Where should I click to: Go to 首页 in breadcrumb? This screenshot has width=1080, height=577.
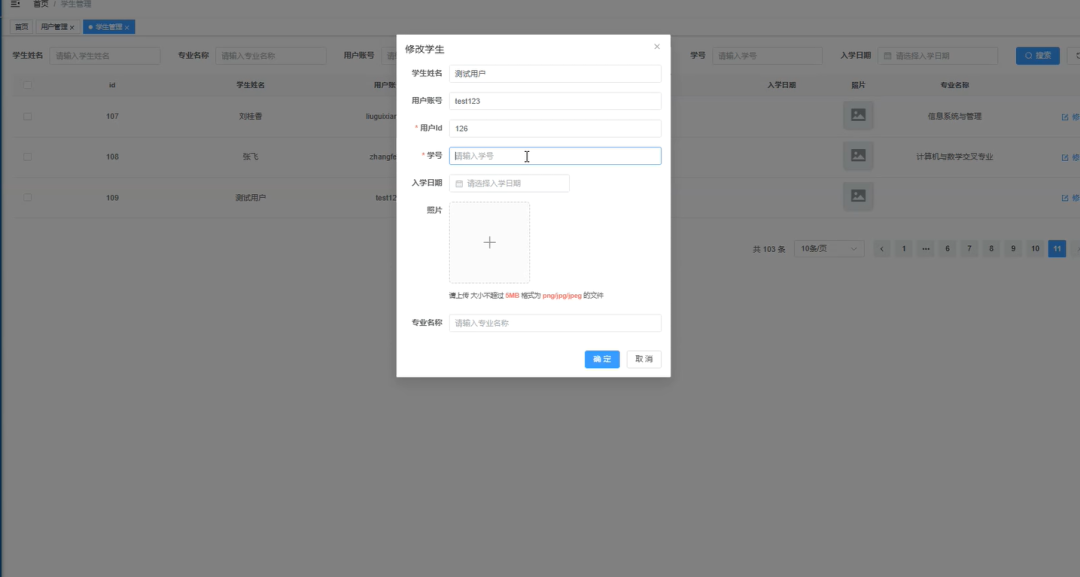point(41,4)
